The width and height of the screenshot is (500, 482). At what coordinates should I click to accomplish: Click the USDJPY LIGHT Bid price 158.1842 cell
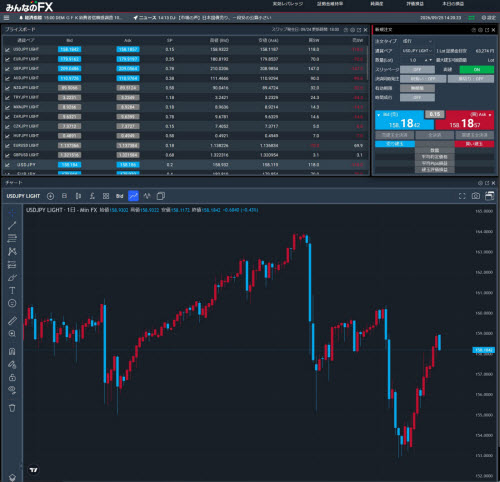coord(70,49)
